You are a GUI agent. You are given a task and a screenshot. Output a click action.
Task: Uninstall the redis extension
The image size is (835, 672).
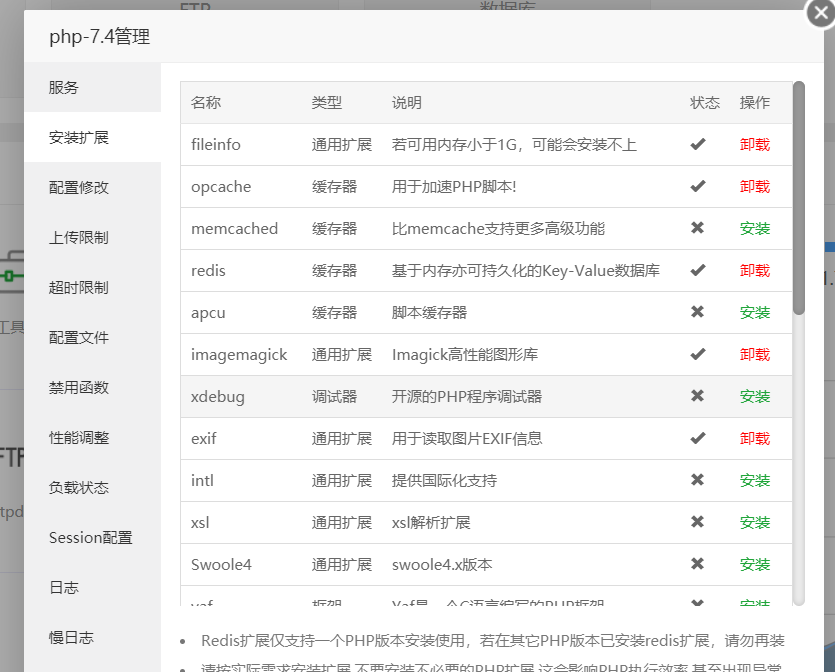click(755, 270)
